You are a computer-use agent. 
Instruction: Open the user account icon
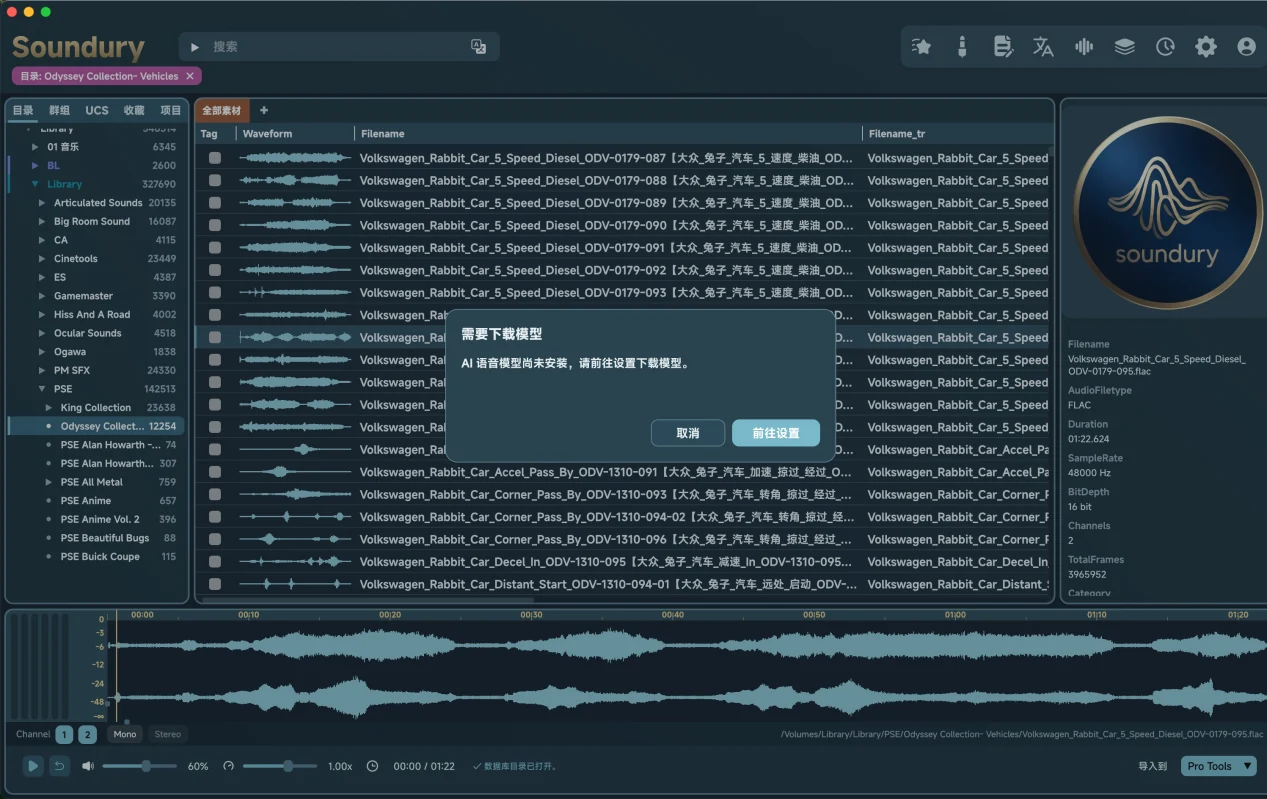1246,47
